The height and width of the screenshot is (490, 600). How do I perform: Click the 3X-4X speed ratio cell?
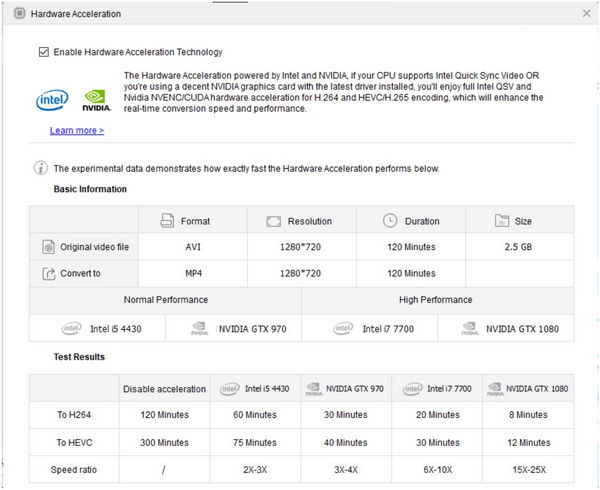pyautogui.click(x=346, y=470)
